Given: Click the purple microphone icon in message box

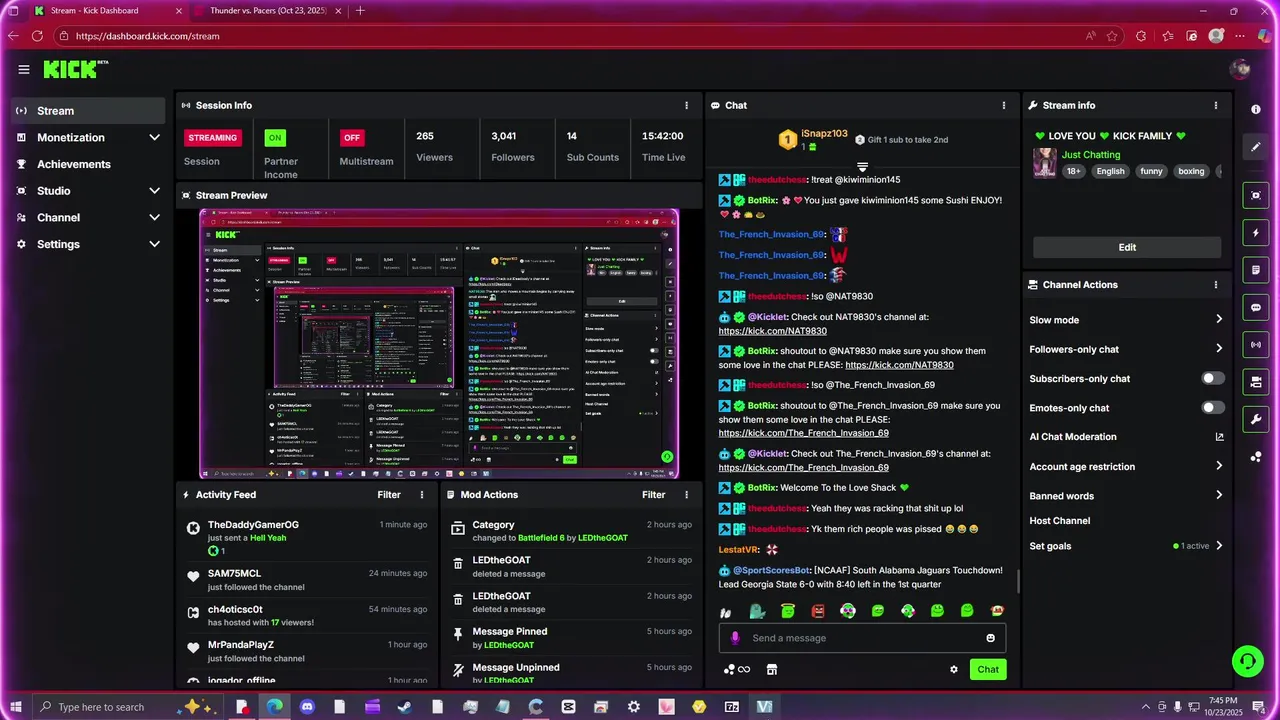Looking at the screenshot, I should click(x=735, y=638).
